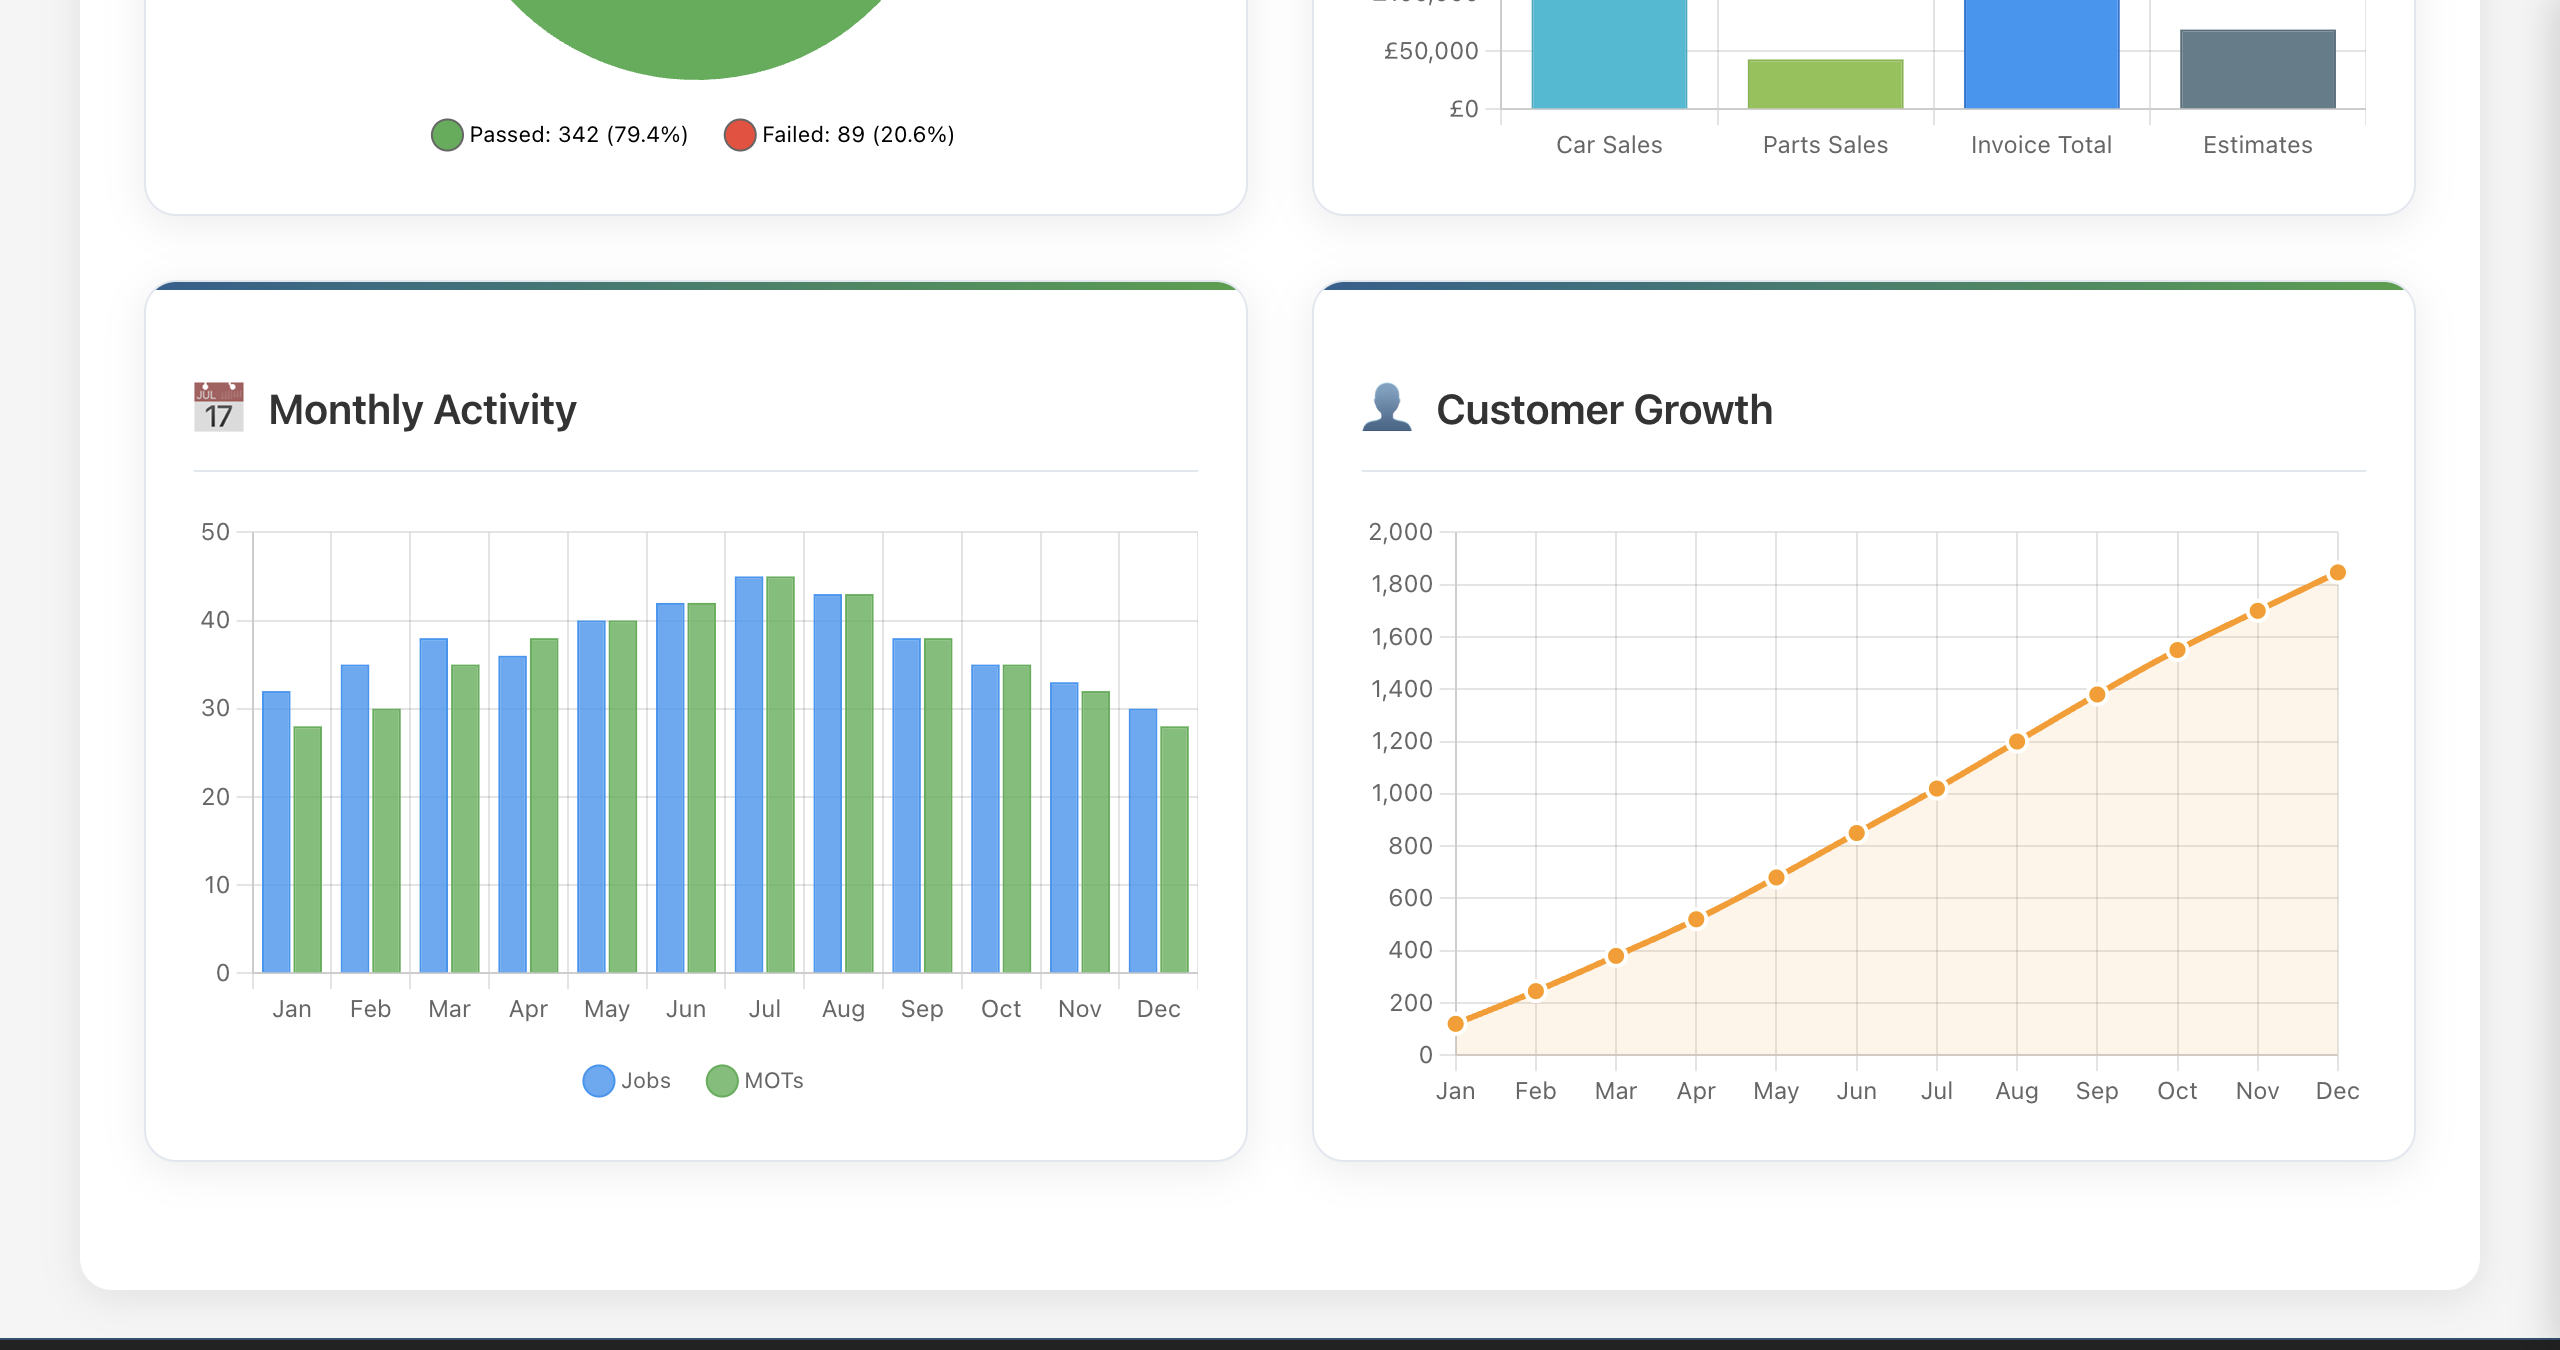Click the green MOTs legend marker
2560x1350 pixels.
[721, 1080]
